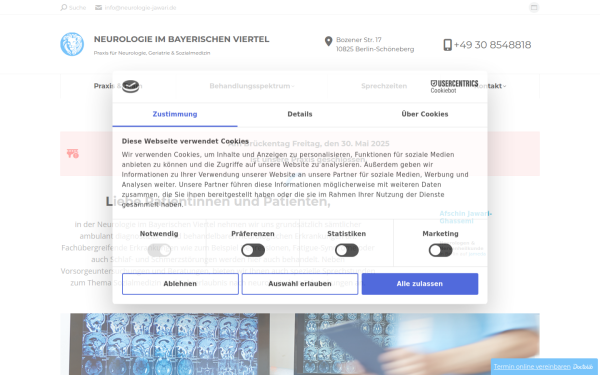Click "Diese Webseite verwendet Cookies" heading
600x375 pixels.
pyautogui.click(x=185, y=141)
